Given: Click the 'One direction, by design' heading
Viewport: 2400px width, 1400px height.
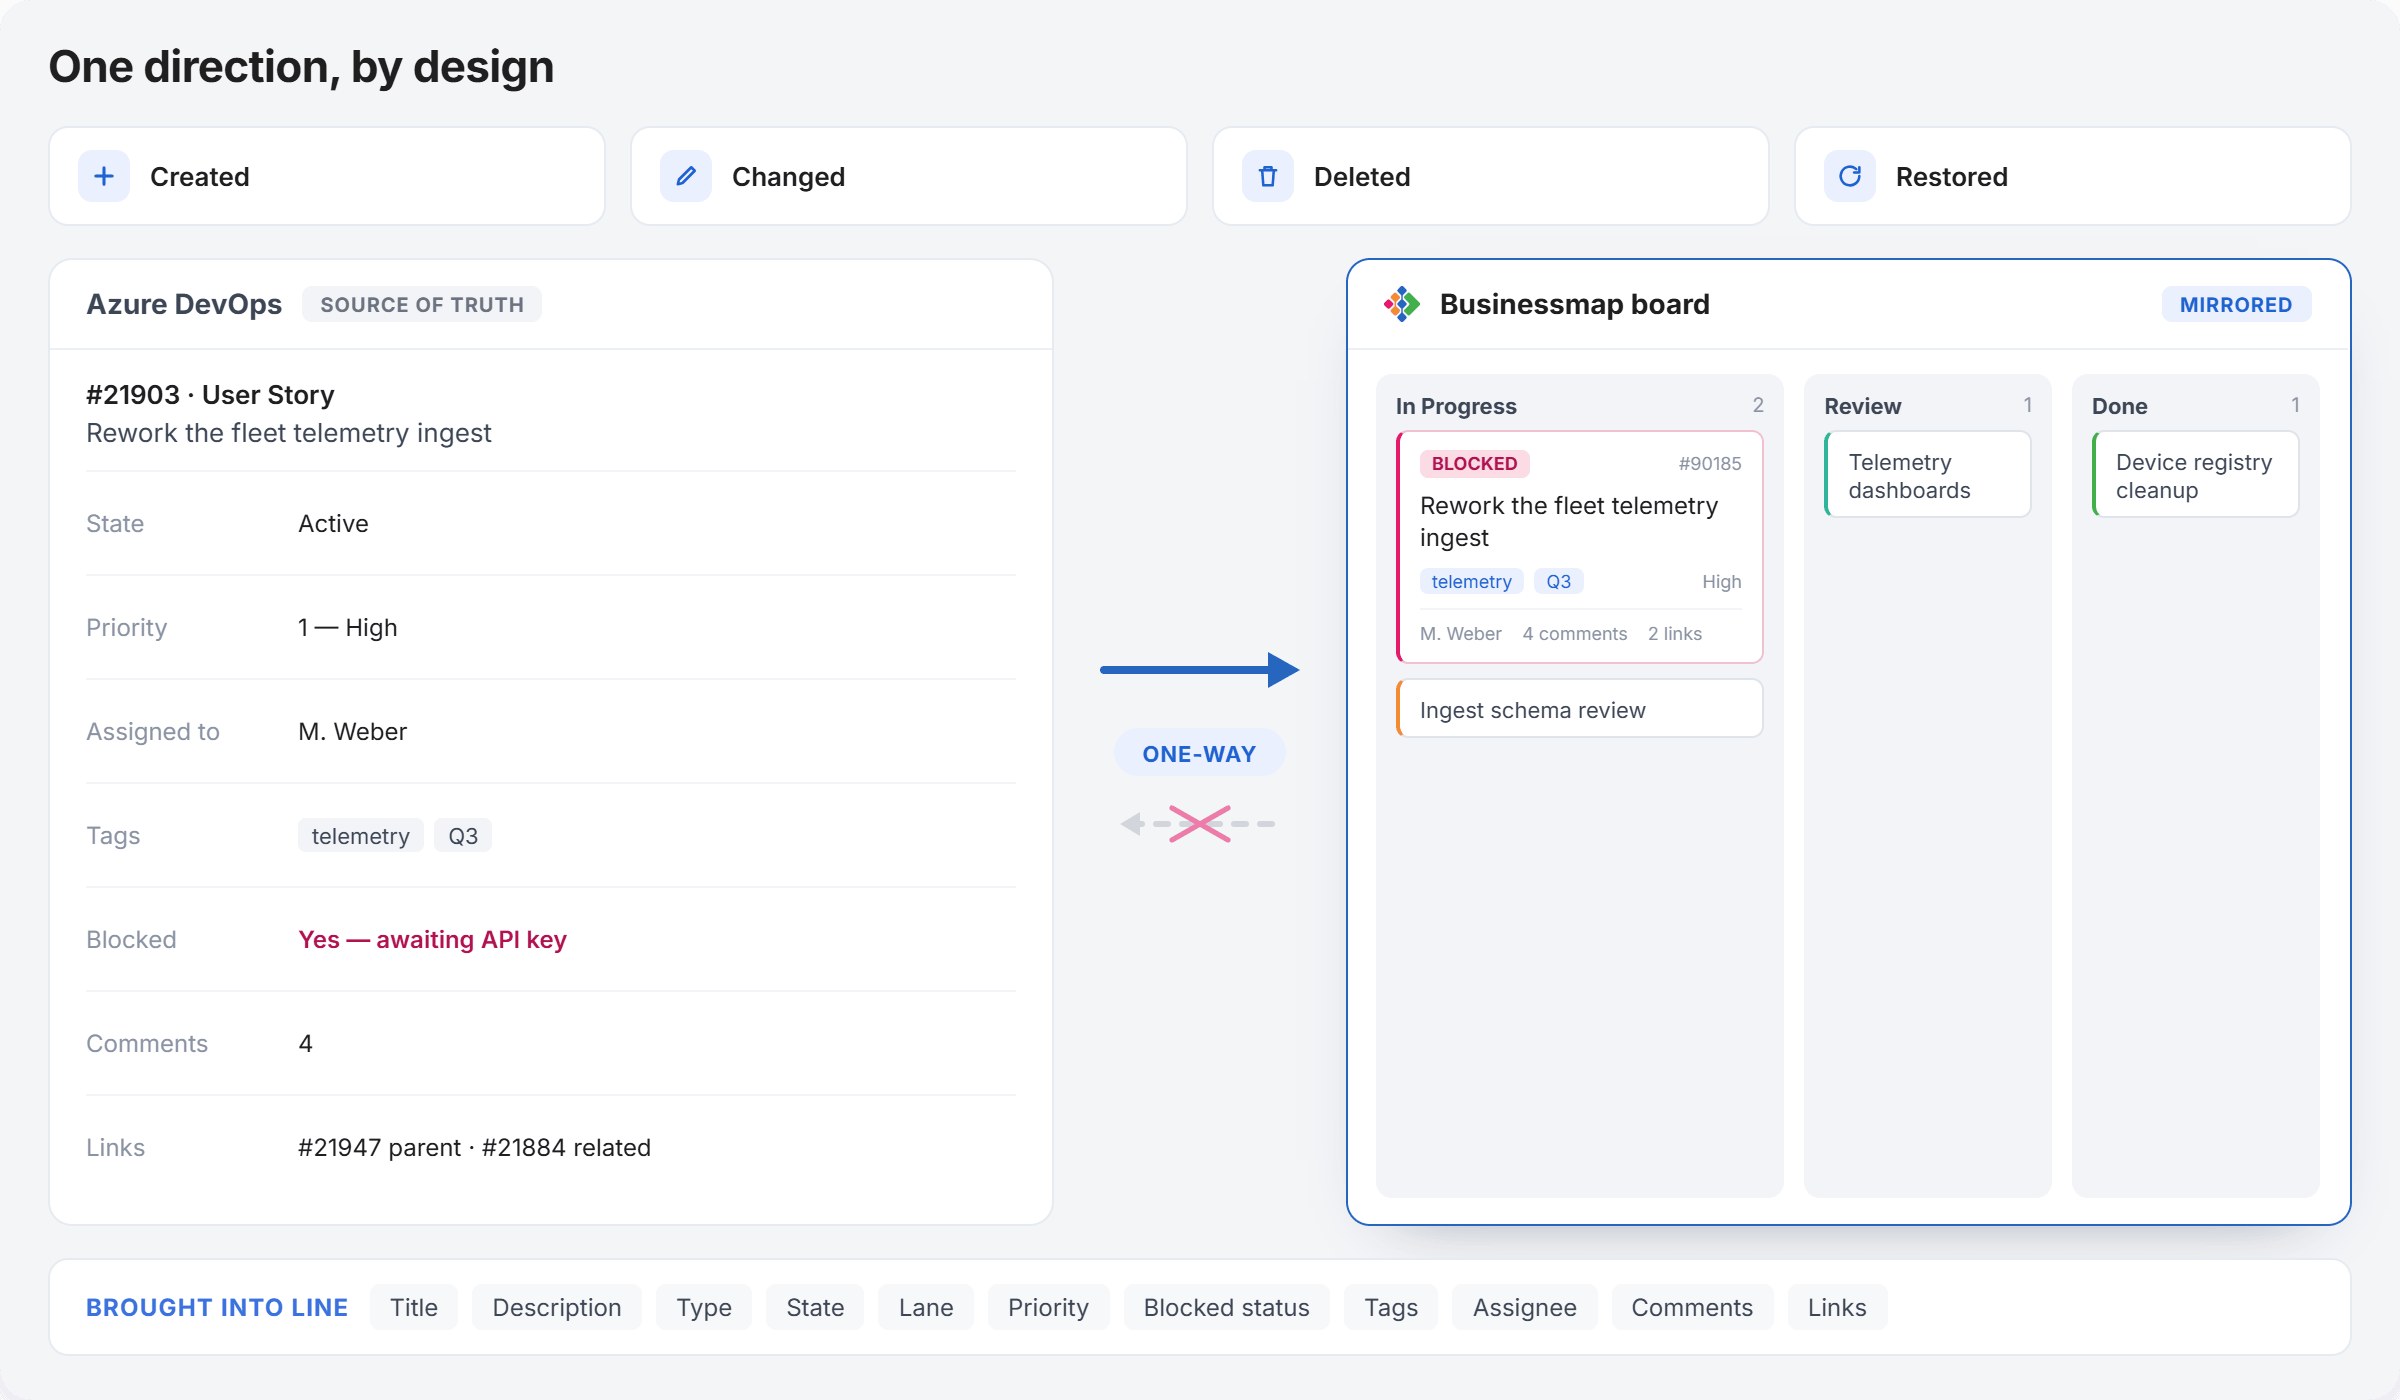Looking at the screenshot, I should pos(301,67).
